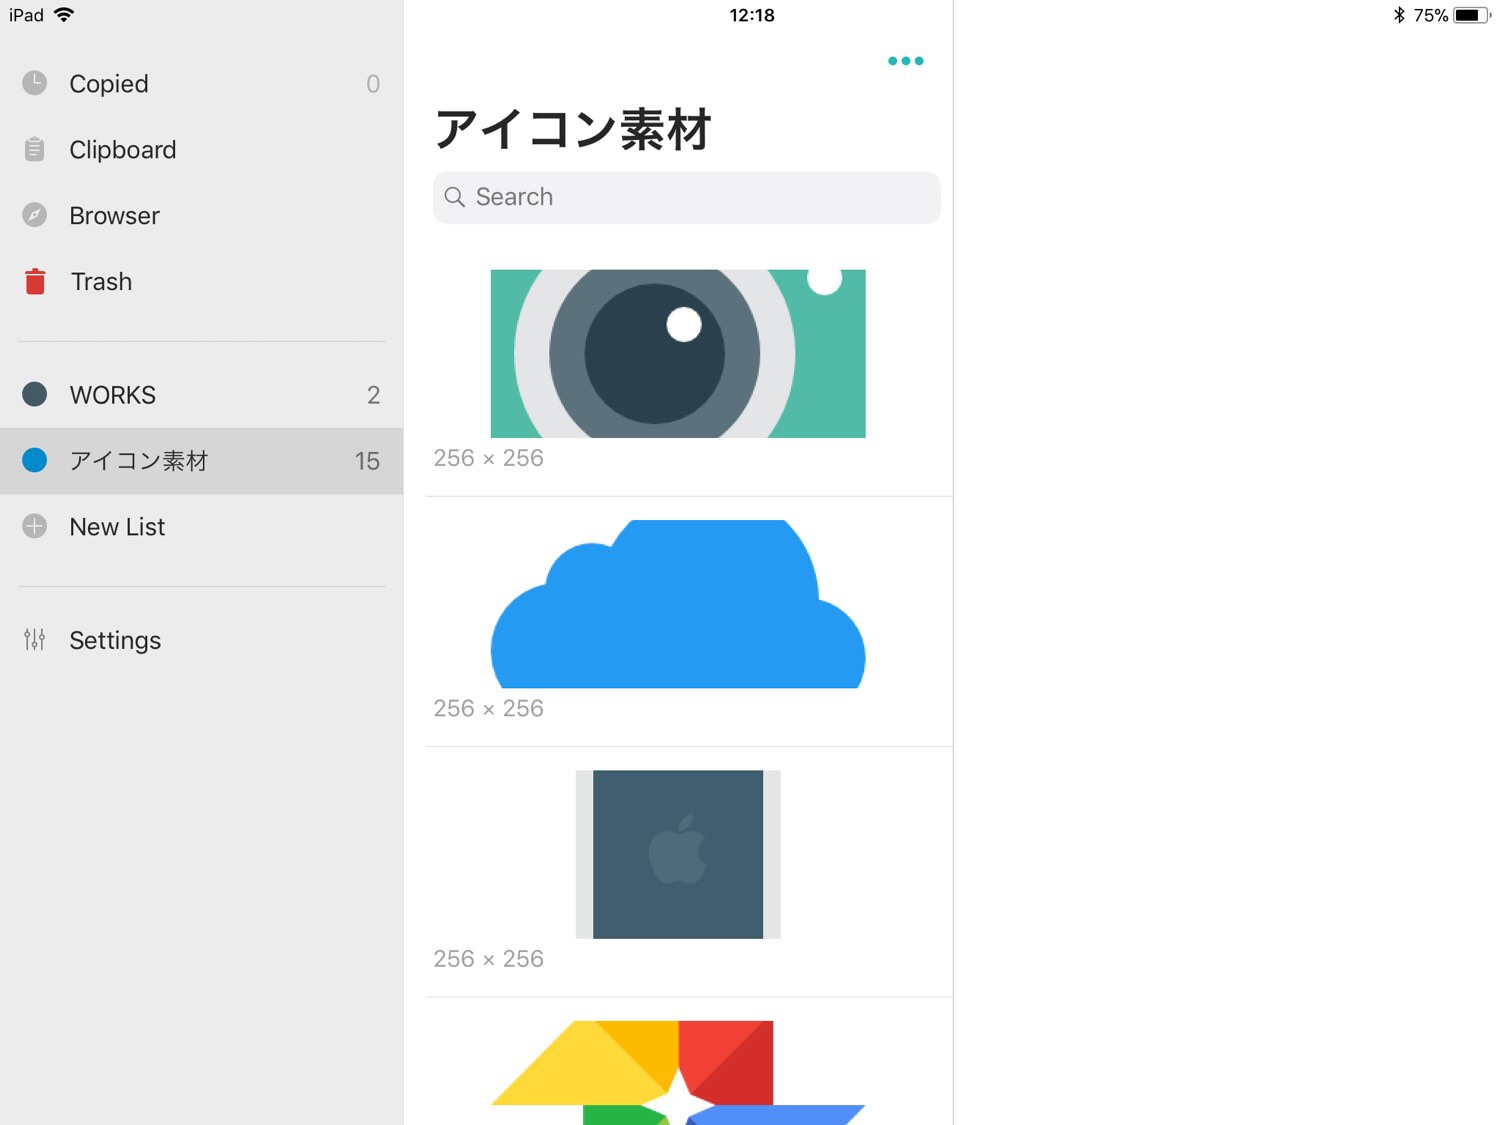Open the camera lens icon clipping

coord(678,353)
